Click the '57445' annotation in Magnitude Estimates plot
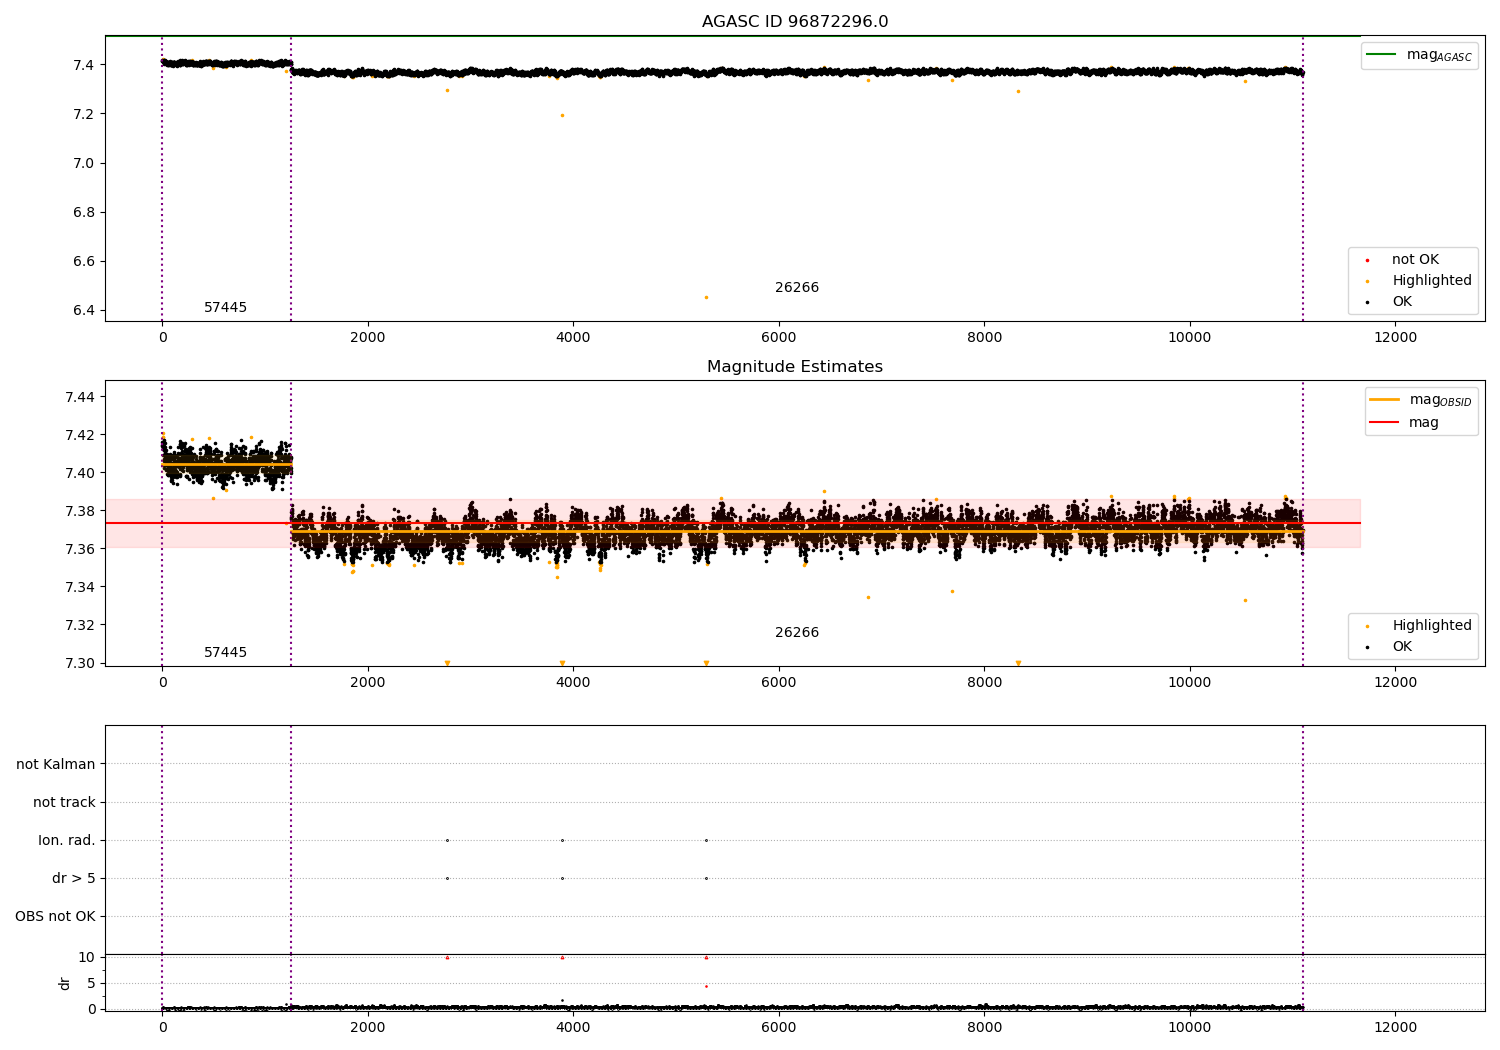1500x1050 pixels. (225, 652)
